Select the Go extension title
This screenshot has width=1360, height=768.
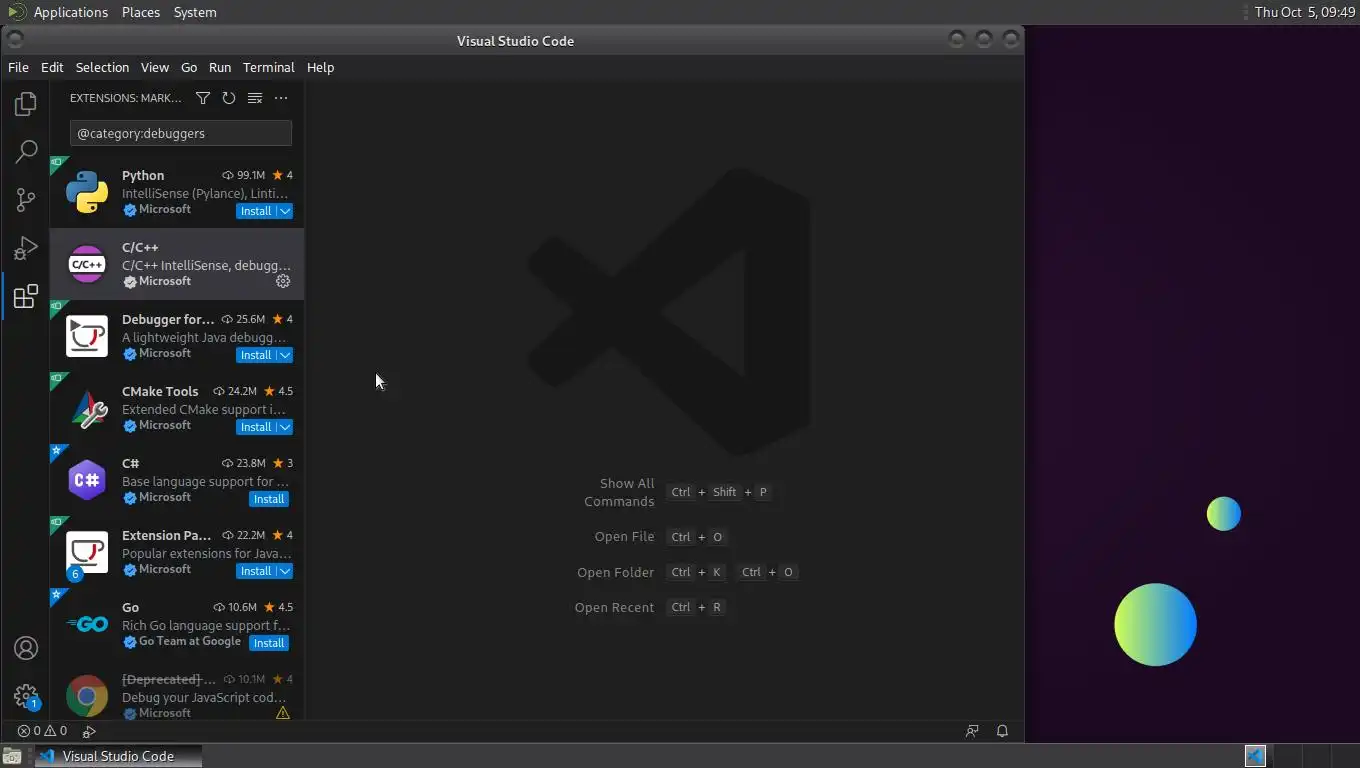[130, 607]
